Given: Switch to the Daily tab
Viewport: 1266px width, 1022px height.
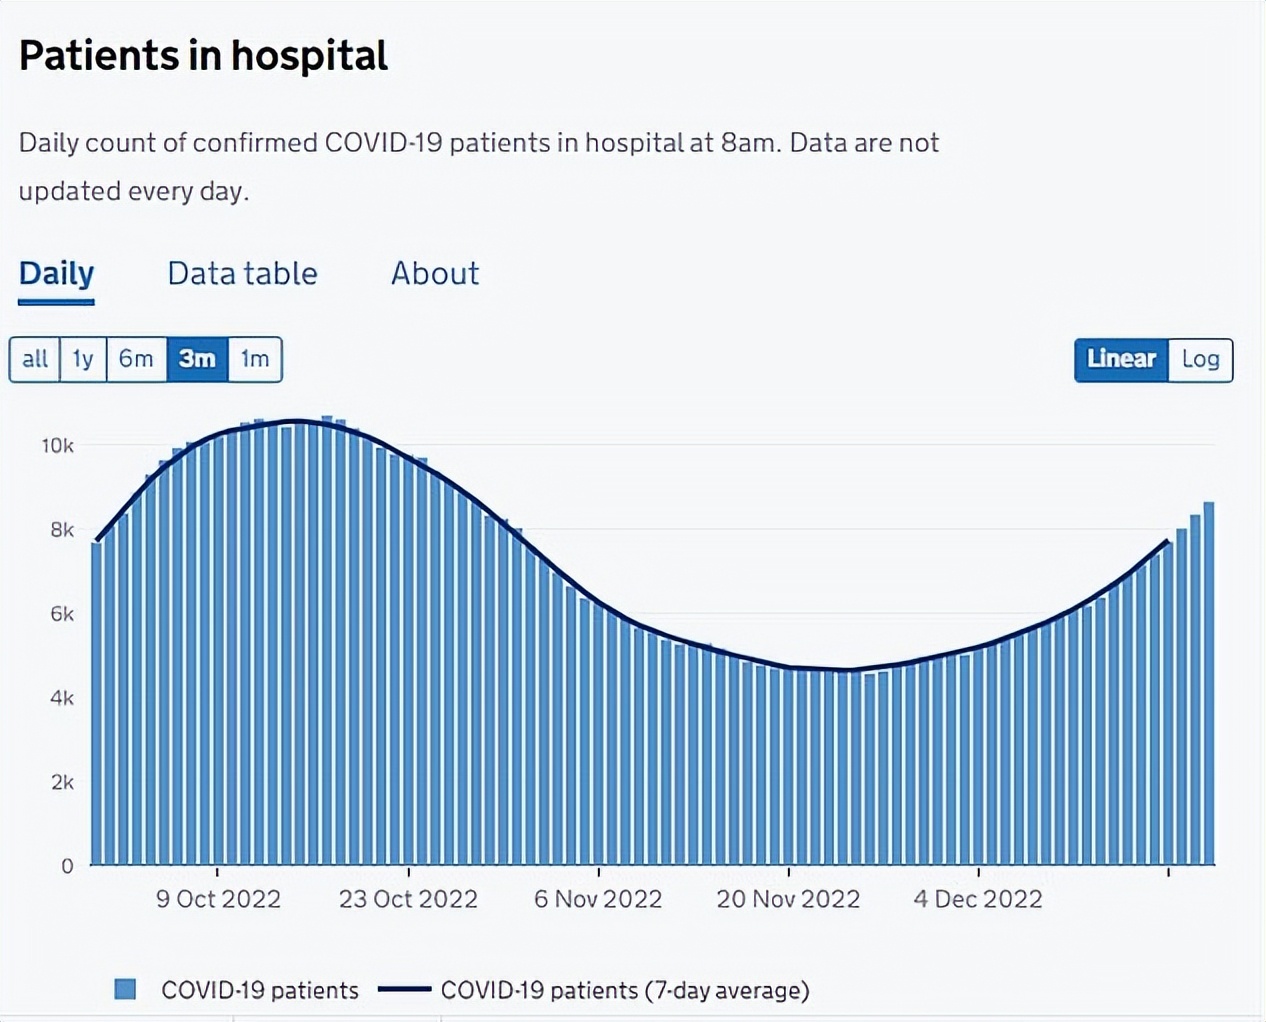Looking at the screenshot, I should click(x=56, y=274).
